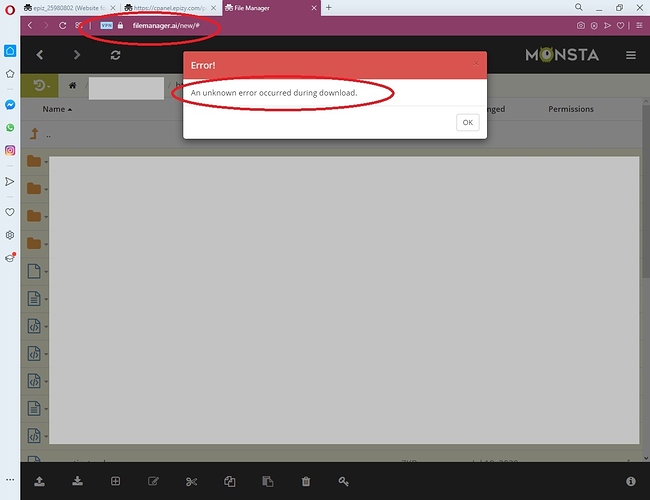Refresh the Monsta file listing
The height and width of the screenshot is (500, 650).
click(115, 55)
